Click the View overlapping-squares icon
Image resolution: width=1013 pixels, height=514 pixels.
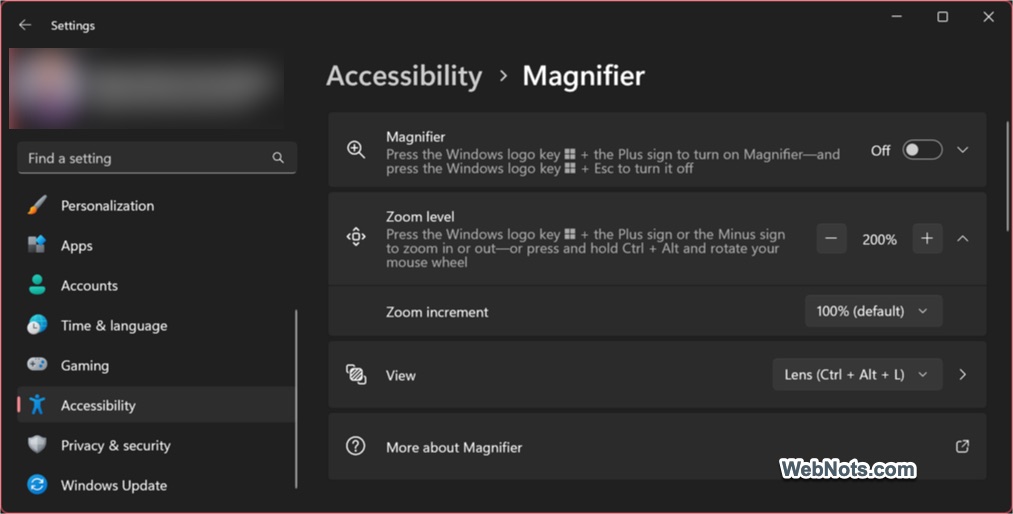click(356, 375)
